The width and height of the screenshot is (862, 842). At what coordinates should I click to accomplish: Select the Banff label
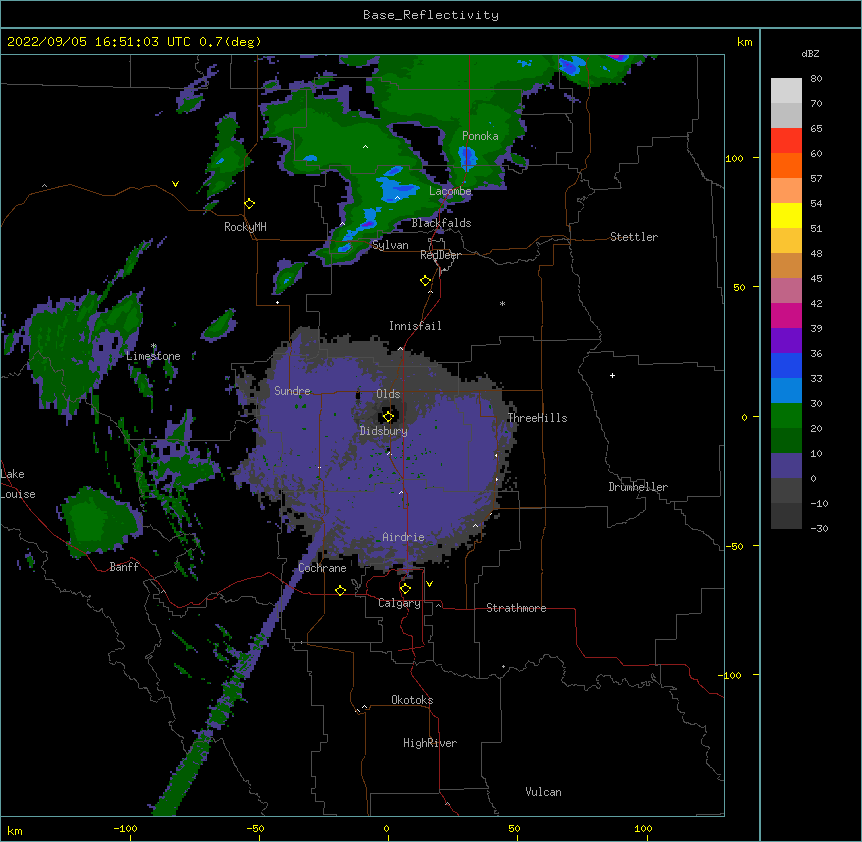(124, 567)
